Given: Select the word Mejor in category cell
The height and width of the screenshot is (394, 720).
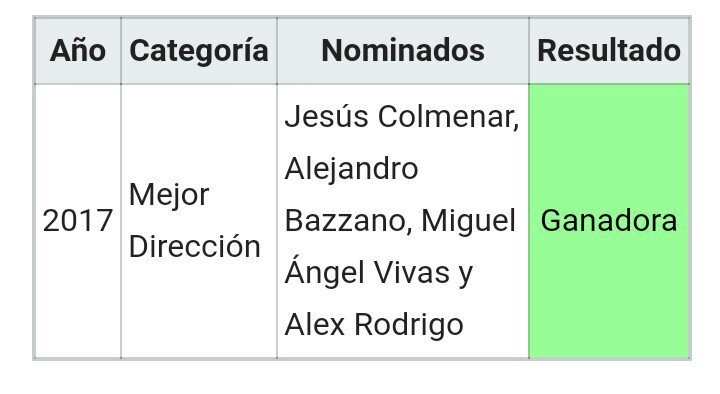Looking at the screenshot, I should [169, 197].
